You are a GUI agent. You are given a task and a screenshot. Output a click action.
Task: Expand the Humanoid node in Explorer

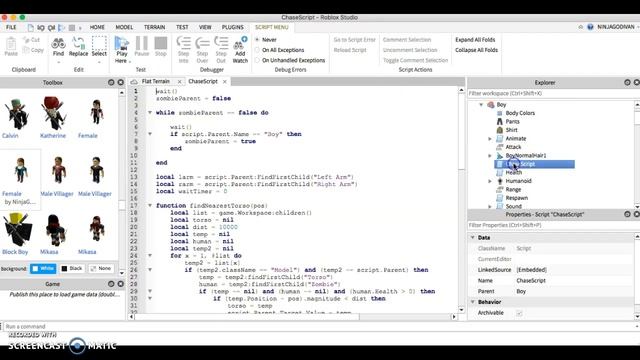coord(490,181)
